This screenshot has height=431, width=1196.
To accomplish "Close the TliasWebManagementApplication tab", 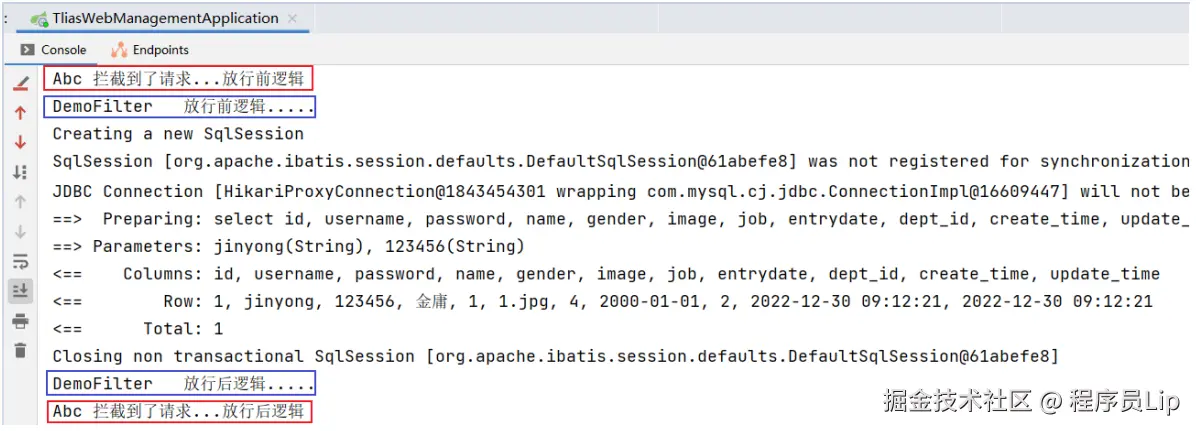I will (x=292, y=19).
